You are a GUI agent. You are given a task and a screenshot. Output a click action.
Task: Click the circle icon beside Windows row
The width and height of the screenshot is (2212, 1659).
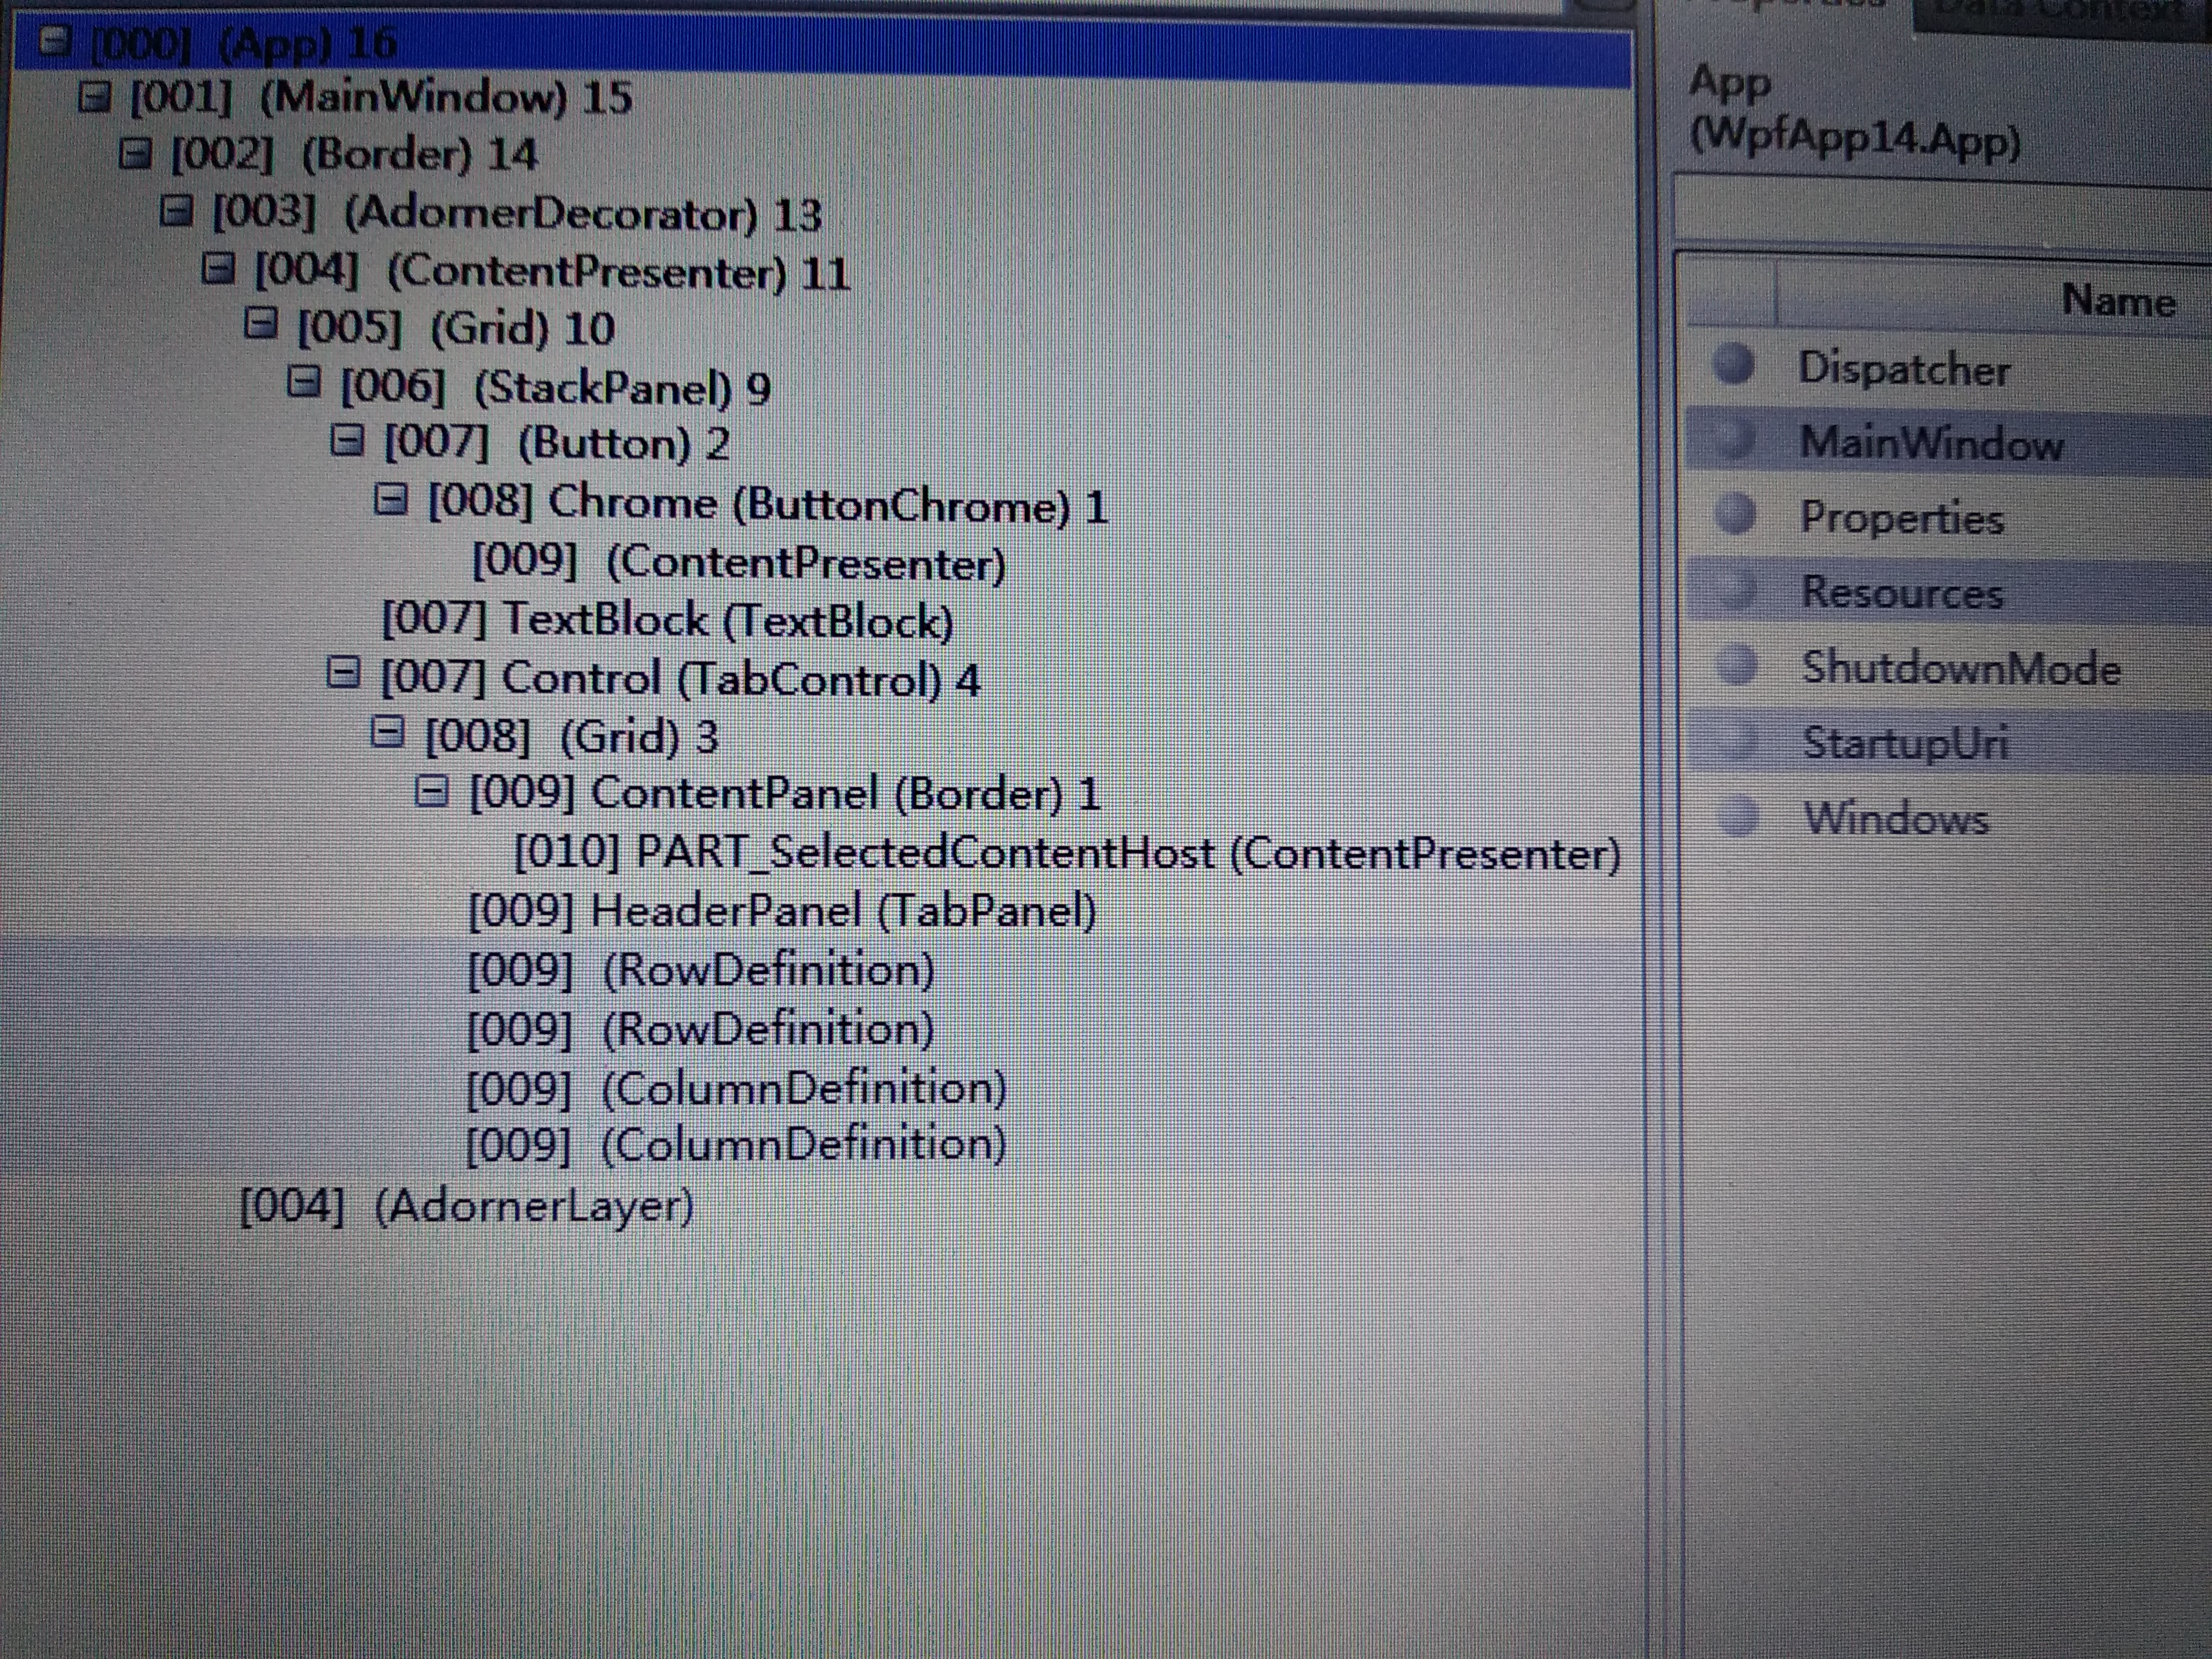pyautogui.click(x=1740, y=816)
